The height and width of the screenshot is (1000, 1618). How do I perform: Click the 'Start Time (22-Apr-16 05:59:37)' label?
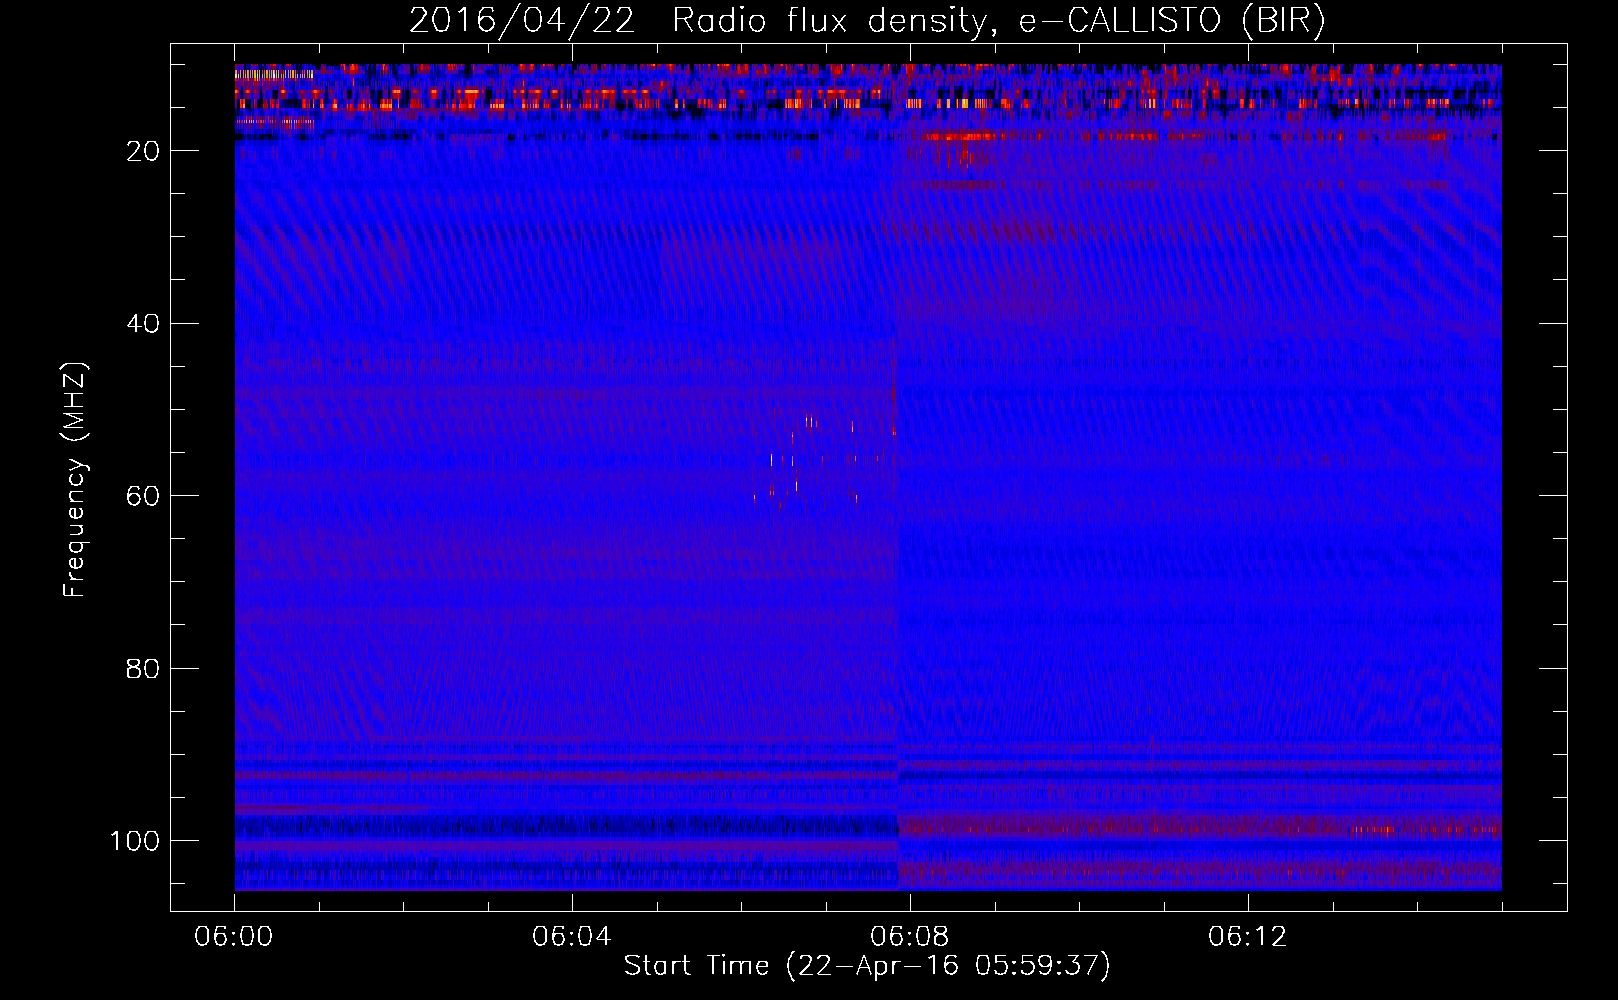(867, 966)
